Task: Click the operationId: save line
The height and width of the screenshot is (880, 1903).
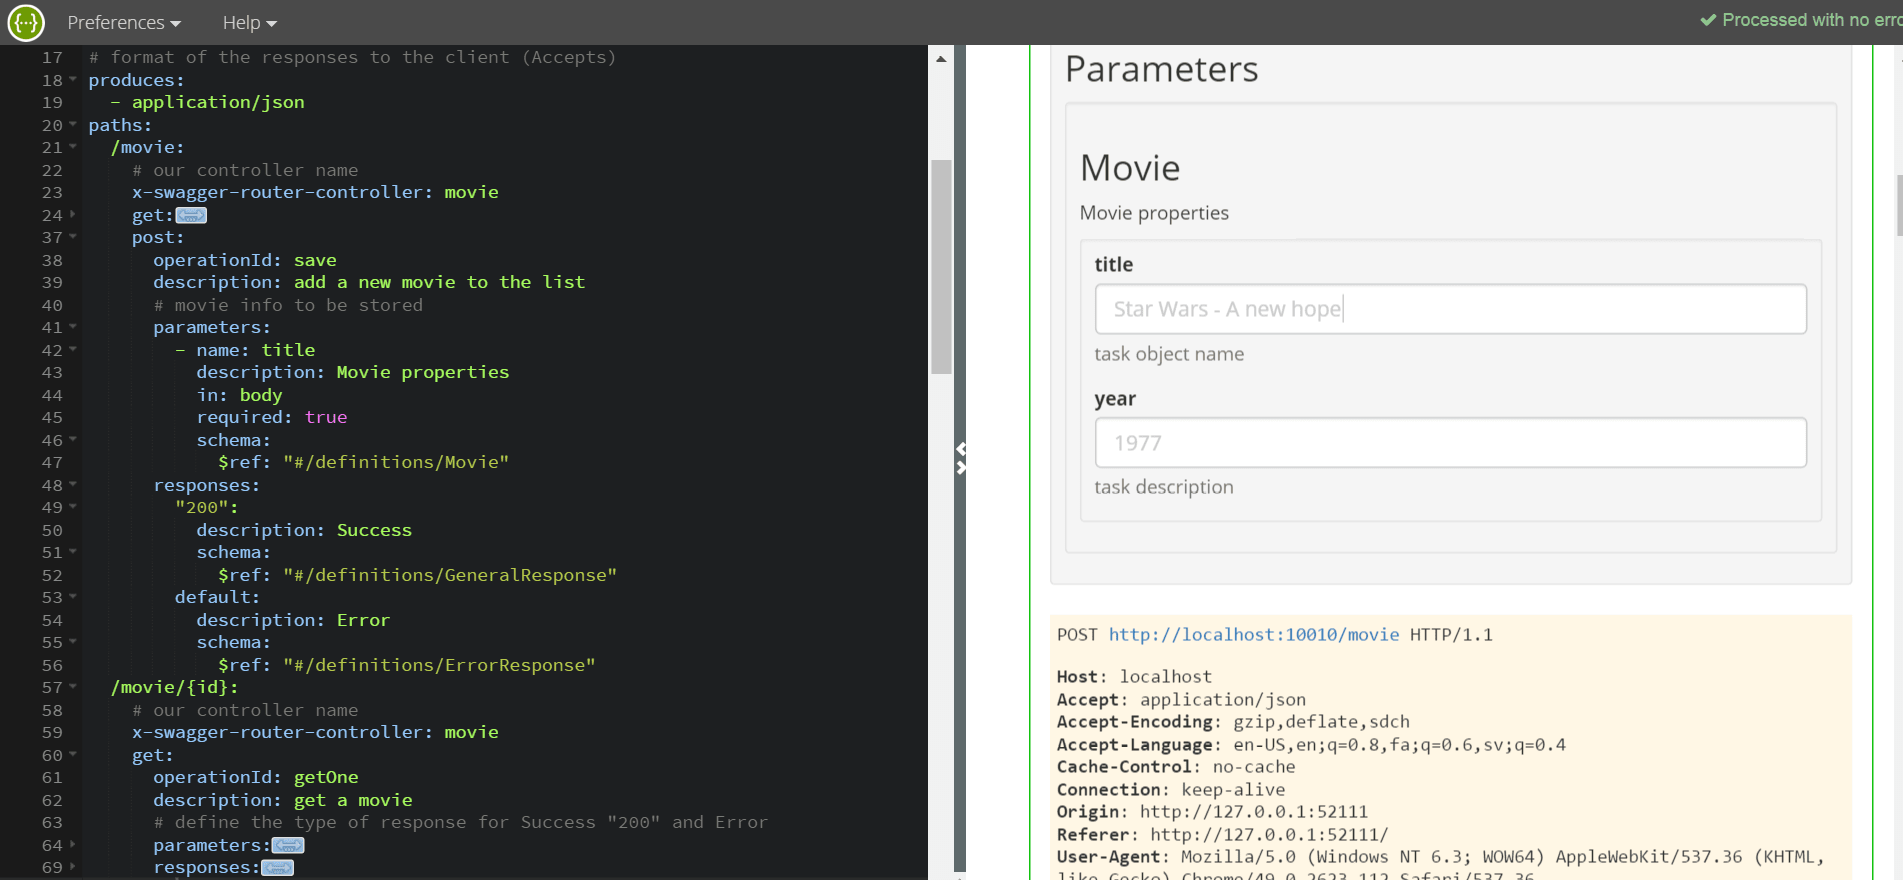Action: 245,260
